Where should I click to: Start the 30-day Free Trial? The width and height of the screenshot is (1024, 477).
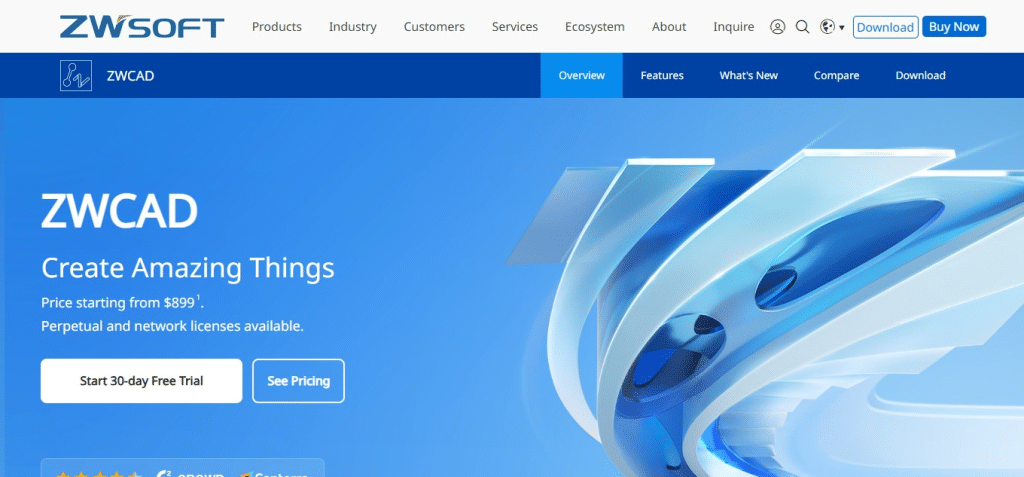pos(141,381)
